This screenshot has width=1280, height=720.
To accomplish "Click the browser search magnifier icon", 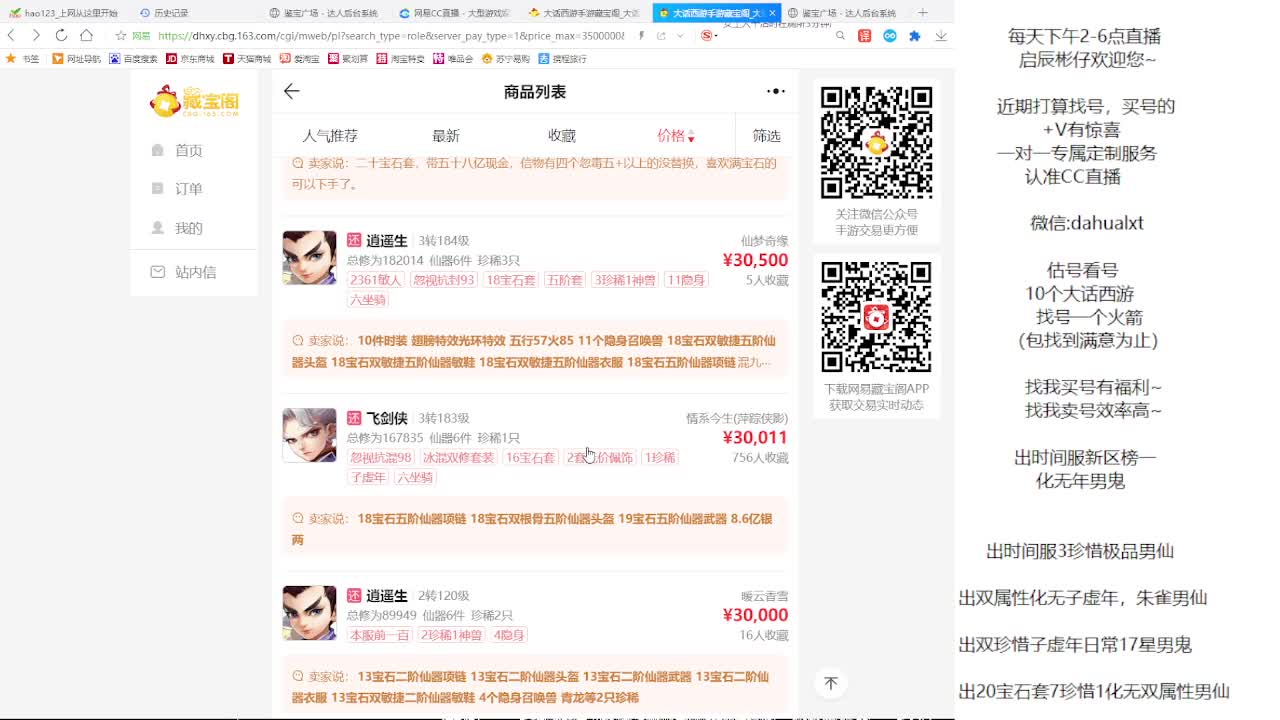I will [840, 35].
